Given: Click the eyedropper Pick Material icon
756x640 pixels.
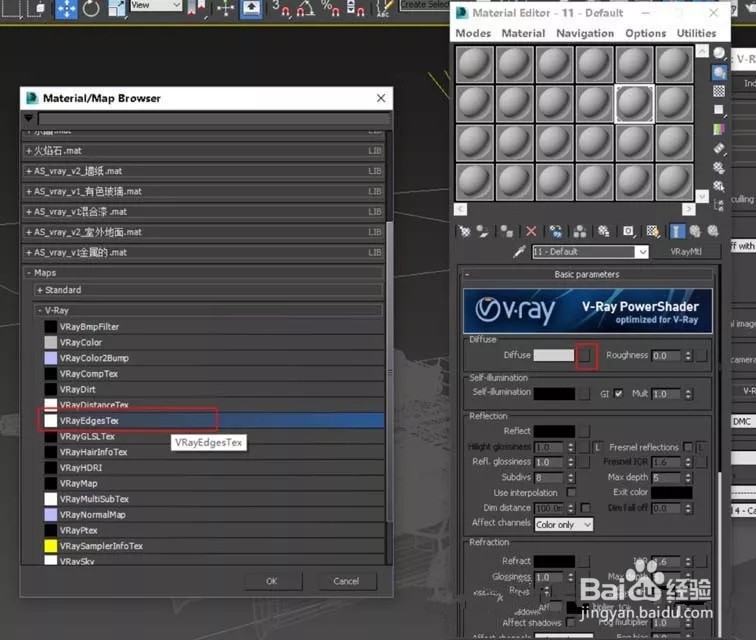Looking at the screenshot, I should pyautogui.click(x=519, y=251).
